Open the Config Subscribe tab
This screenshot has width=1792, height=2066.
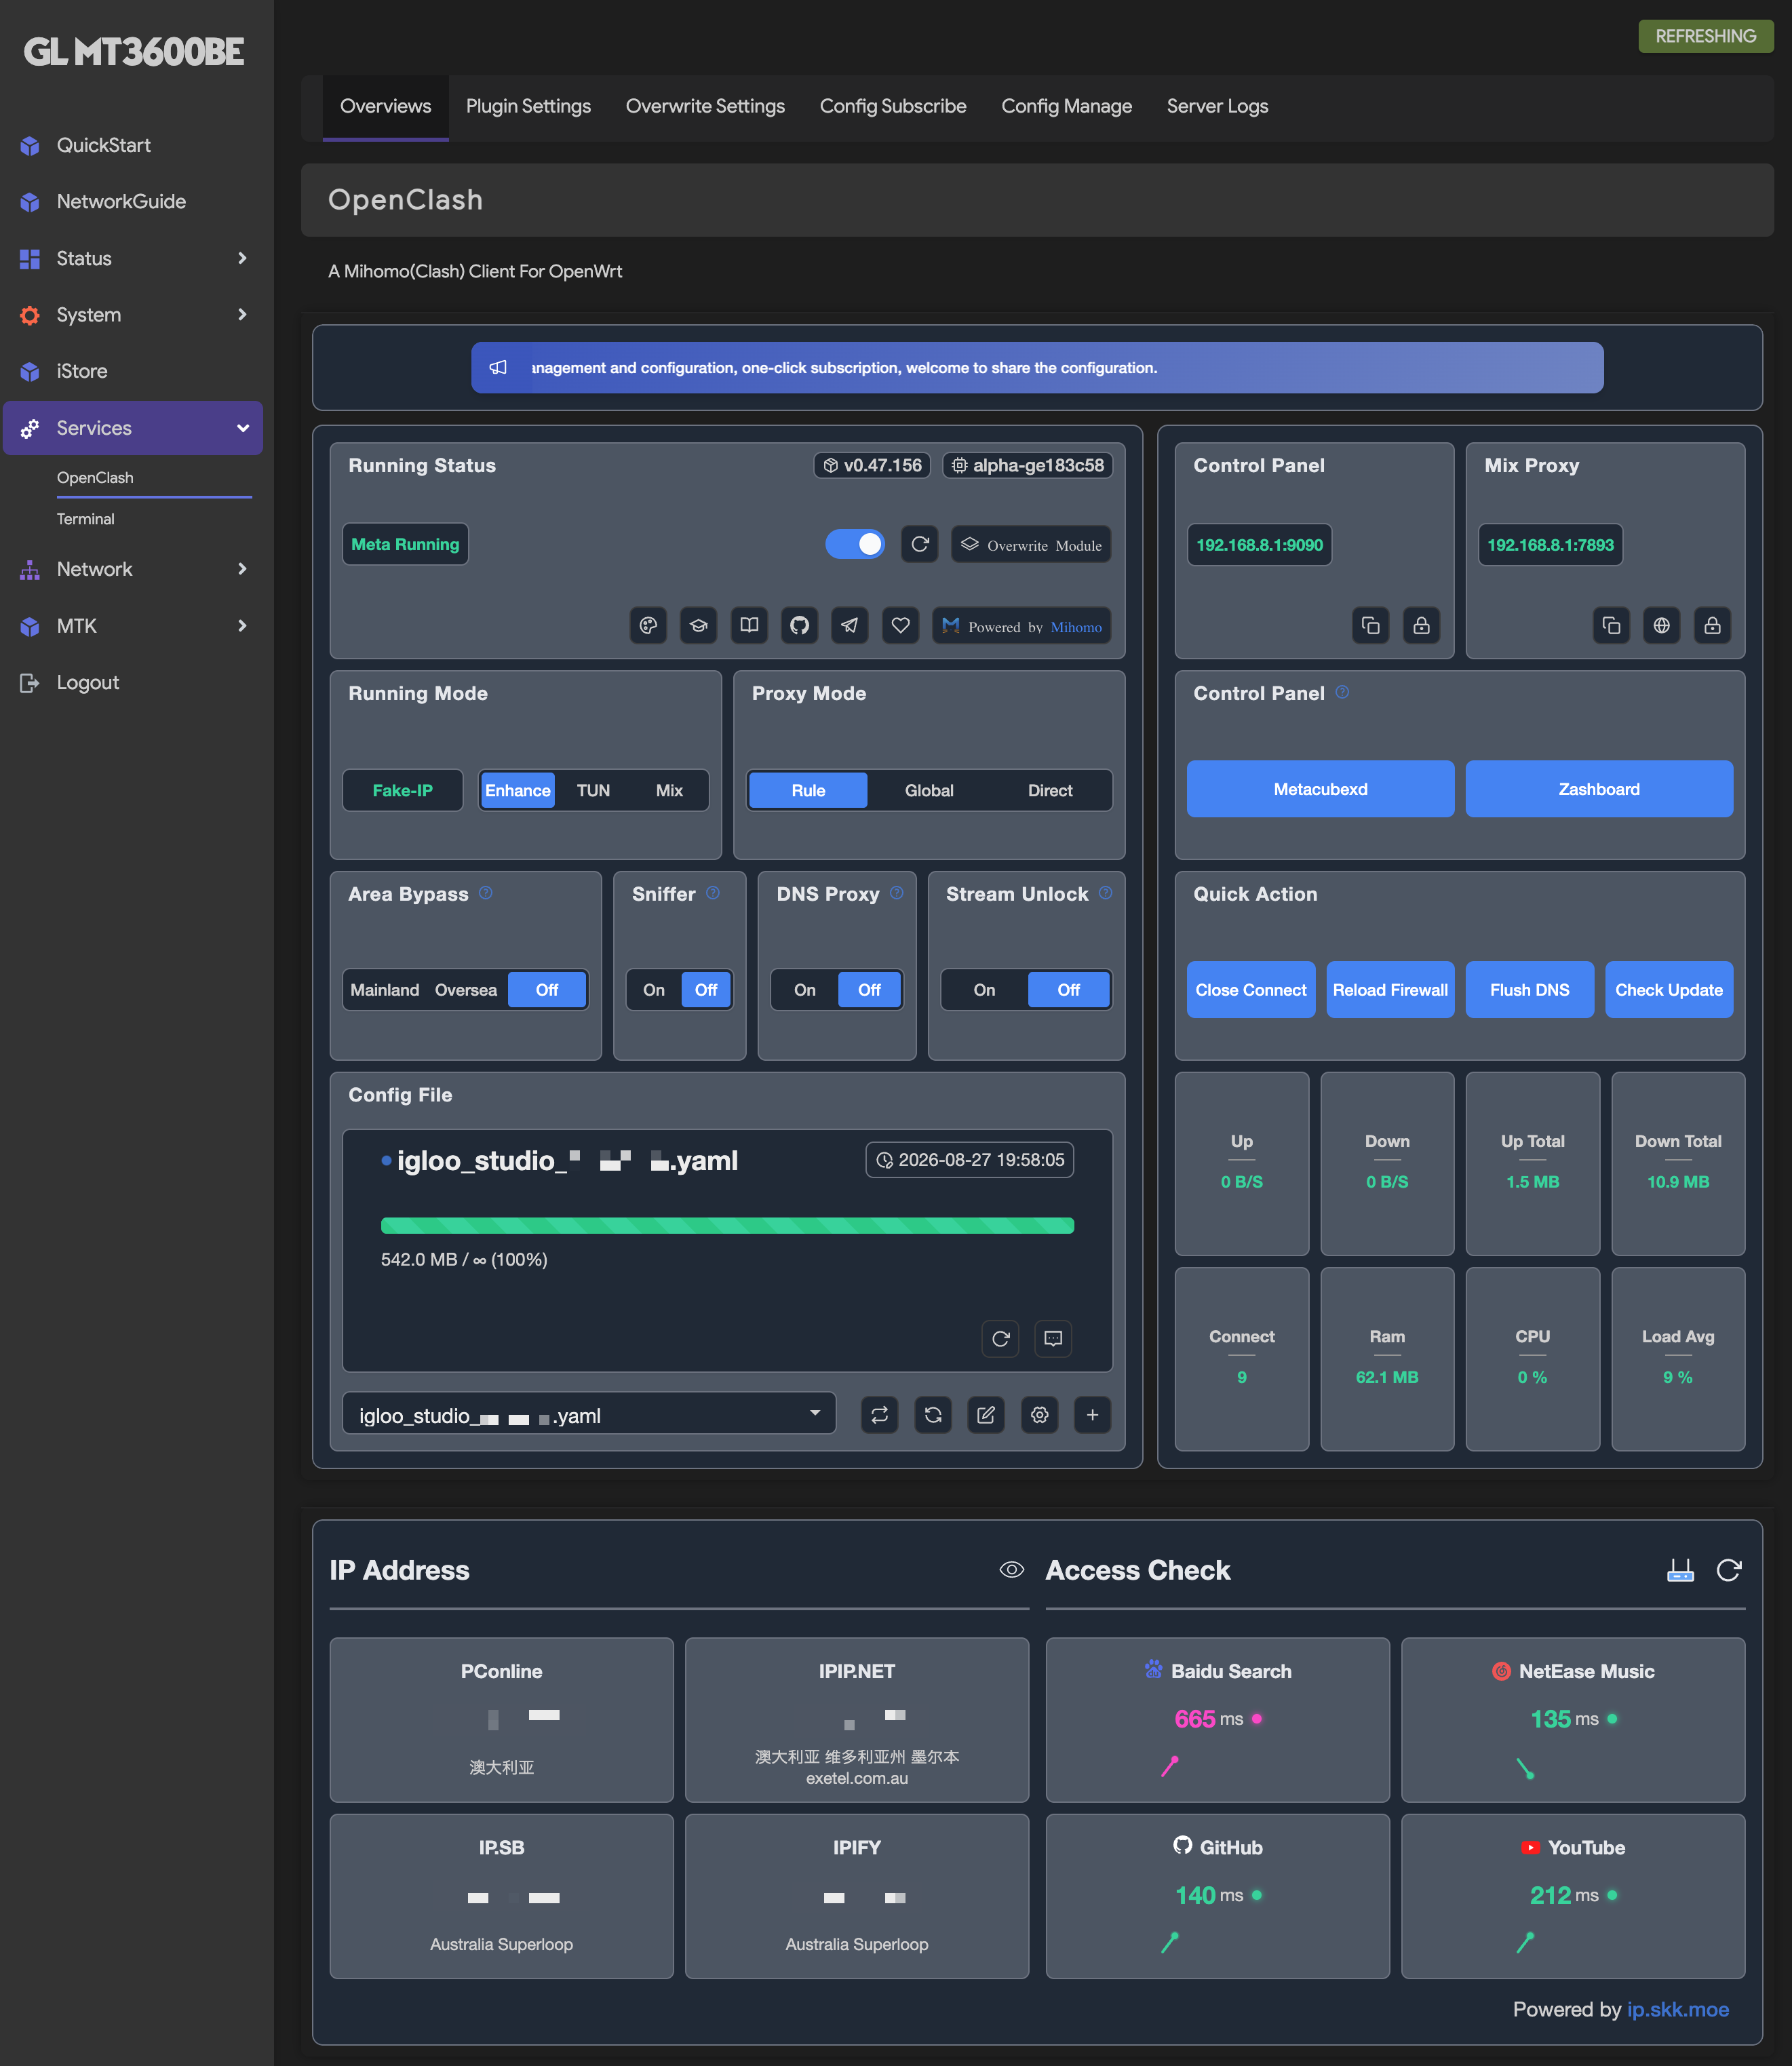(893, 106)
